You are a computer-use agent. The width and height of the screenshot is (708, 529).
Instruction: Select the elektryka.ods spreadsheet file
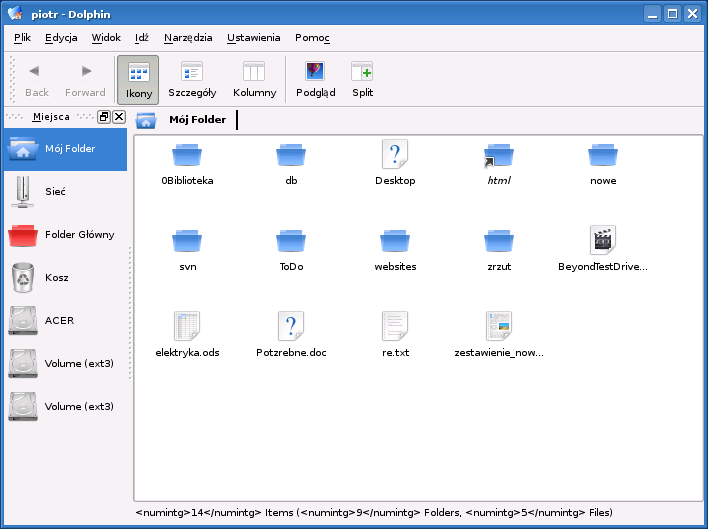click(187, 327)
